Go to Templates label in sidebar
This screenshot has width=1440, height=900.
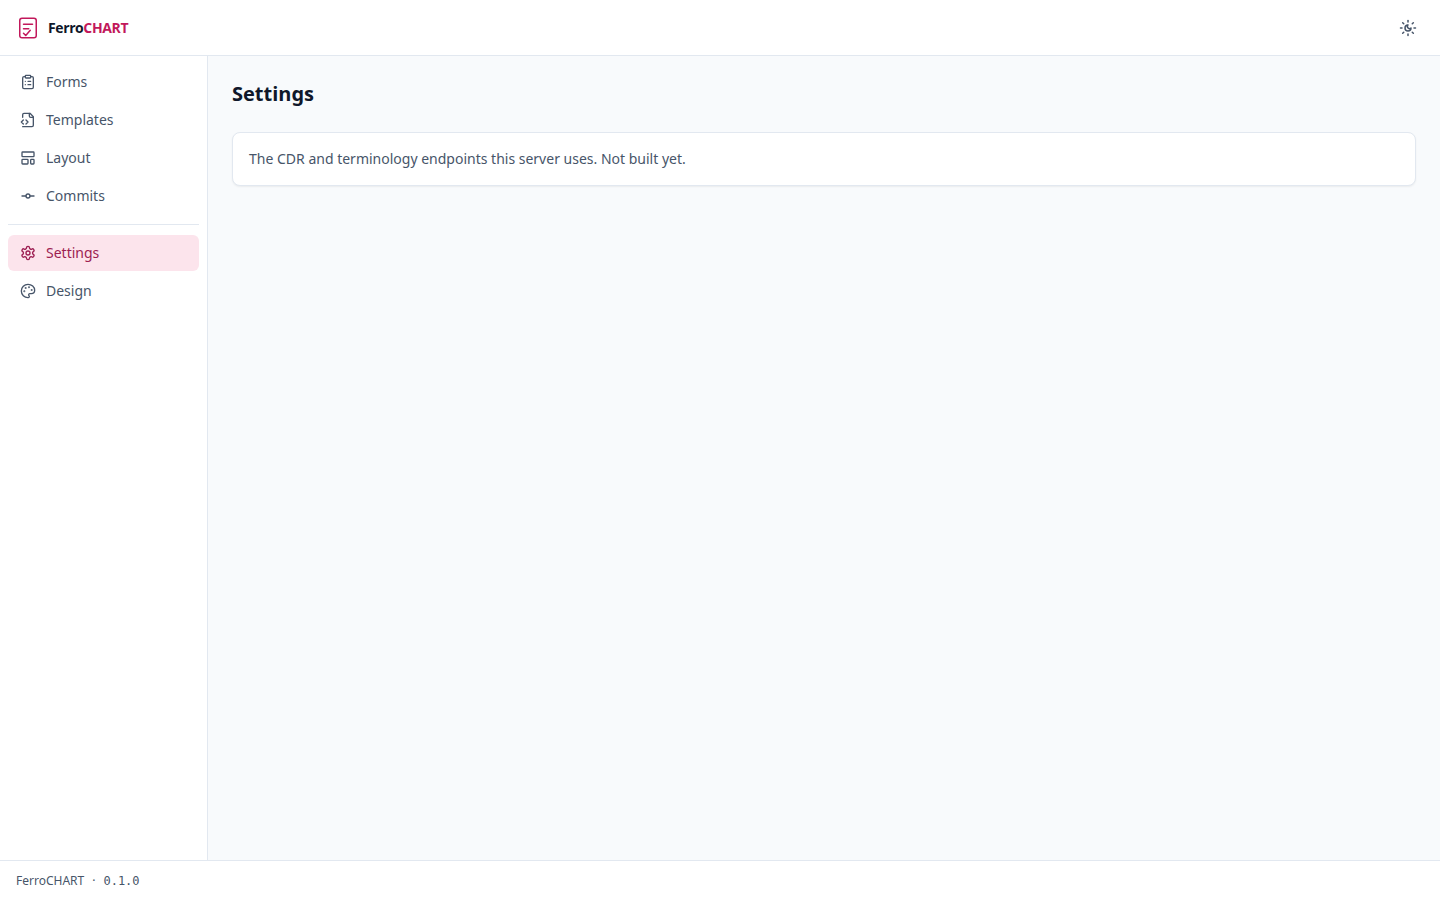(x=80, y=120)
